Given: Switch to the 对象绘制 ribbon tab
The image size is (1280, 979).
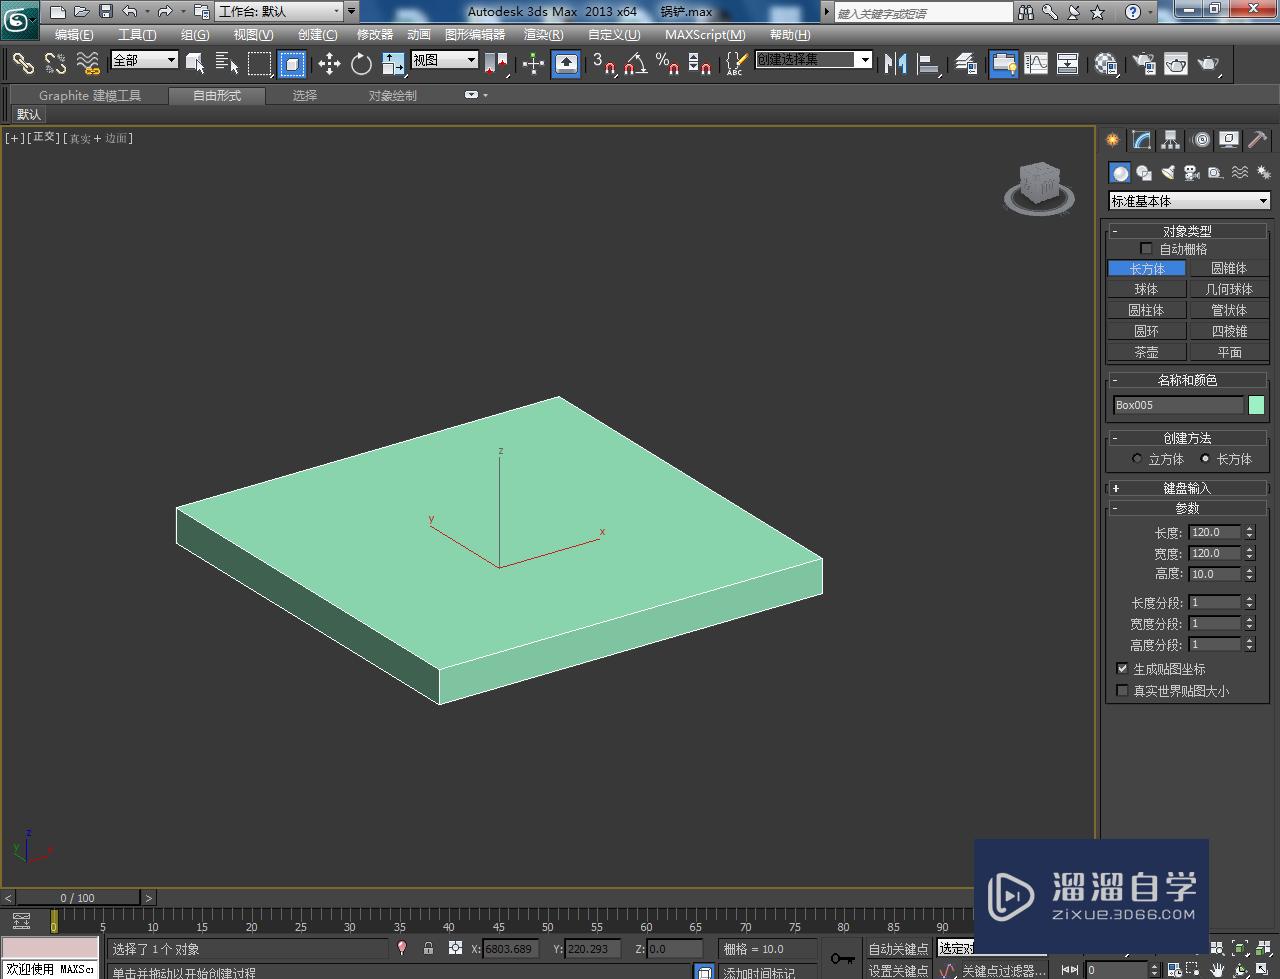Looking at the screenshot, I should tap(392, 96).
